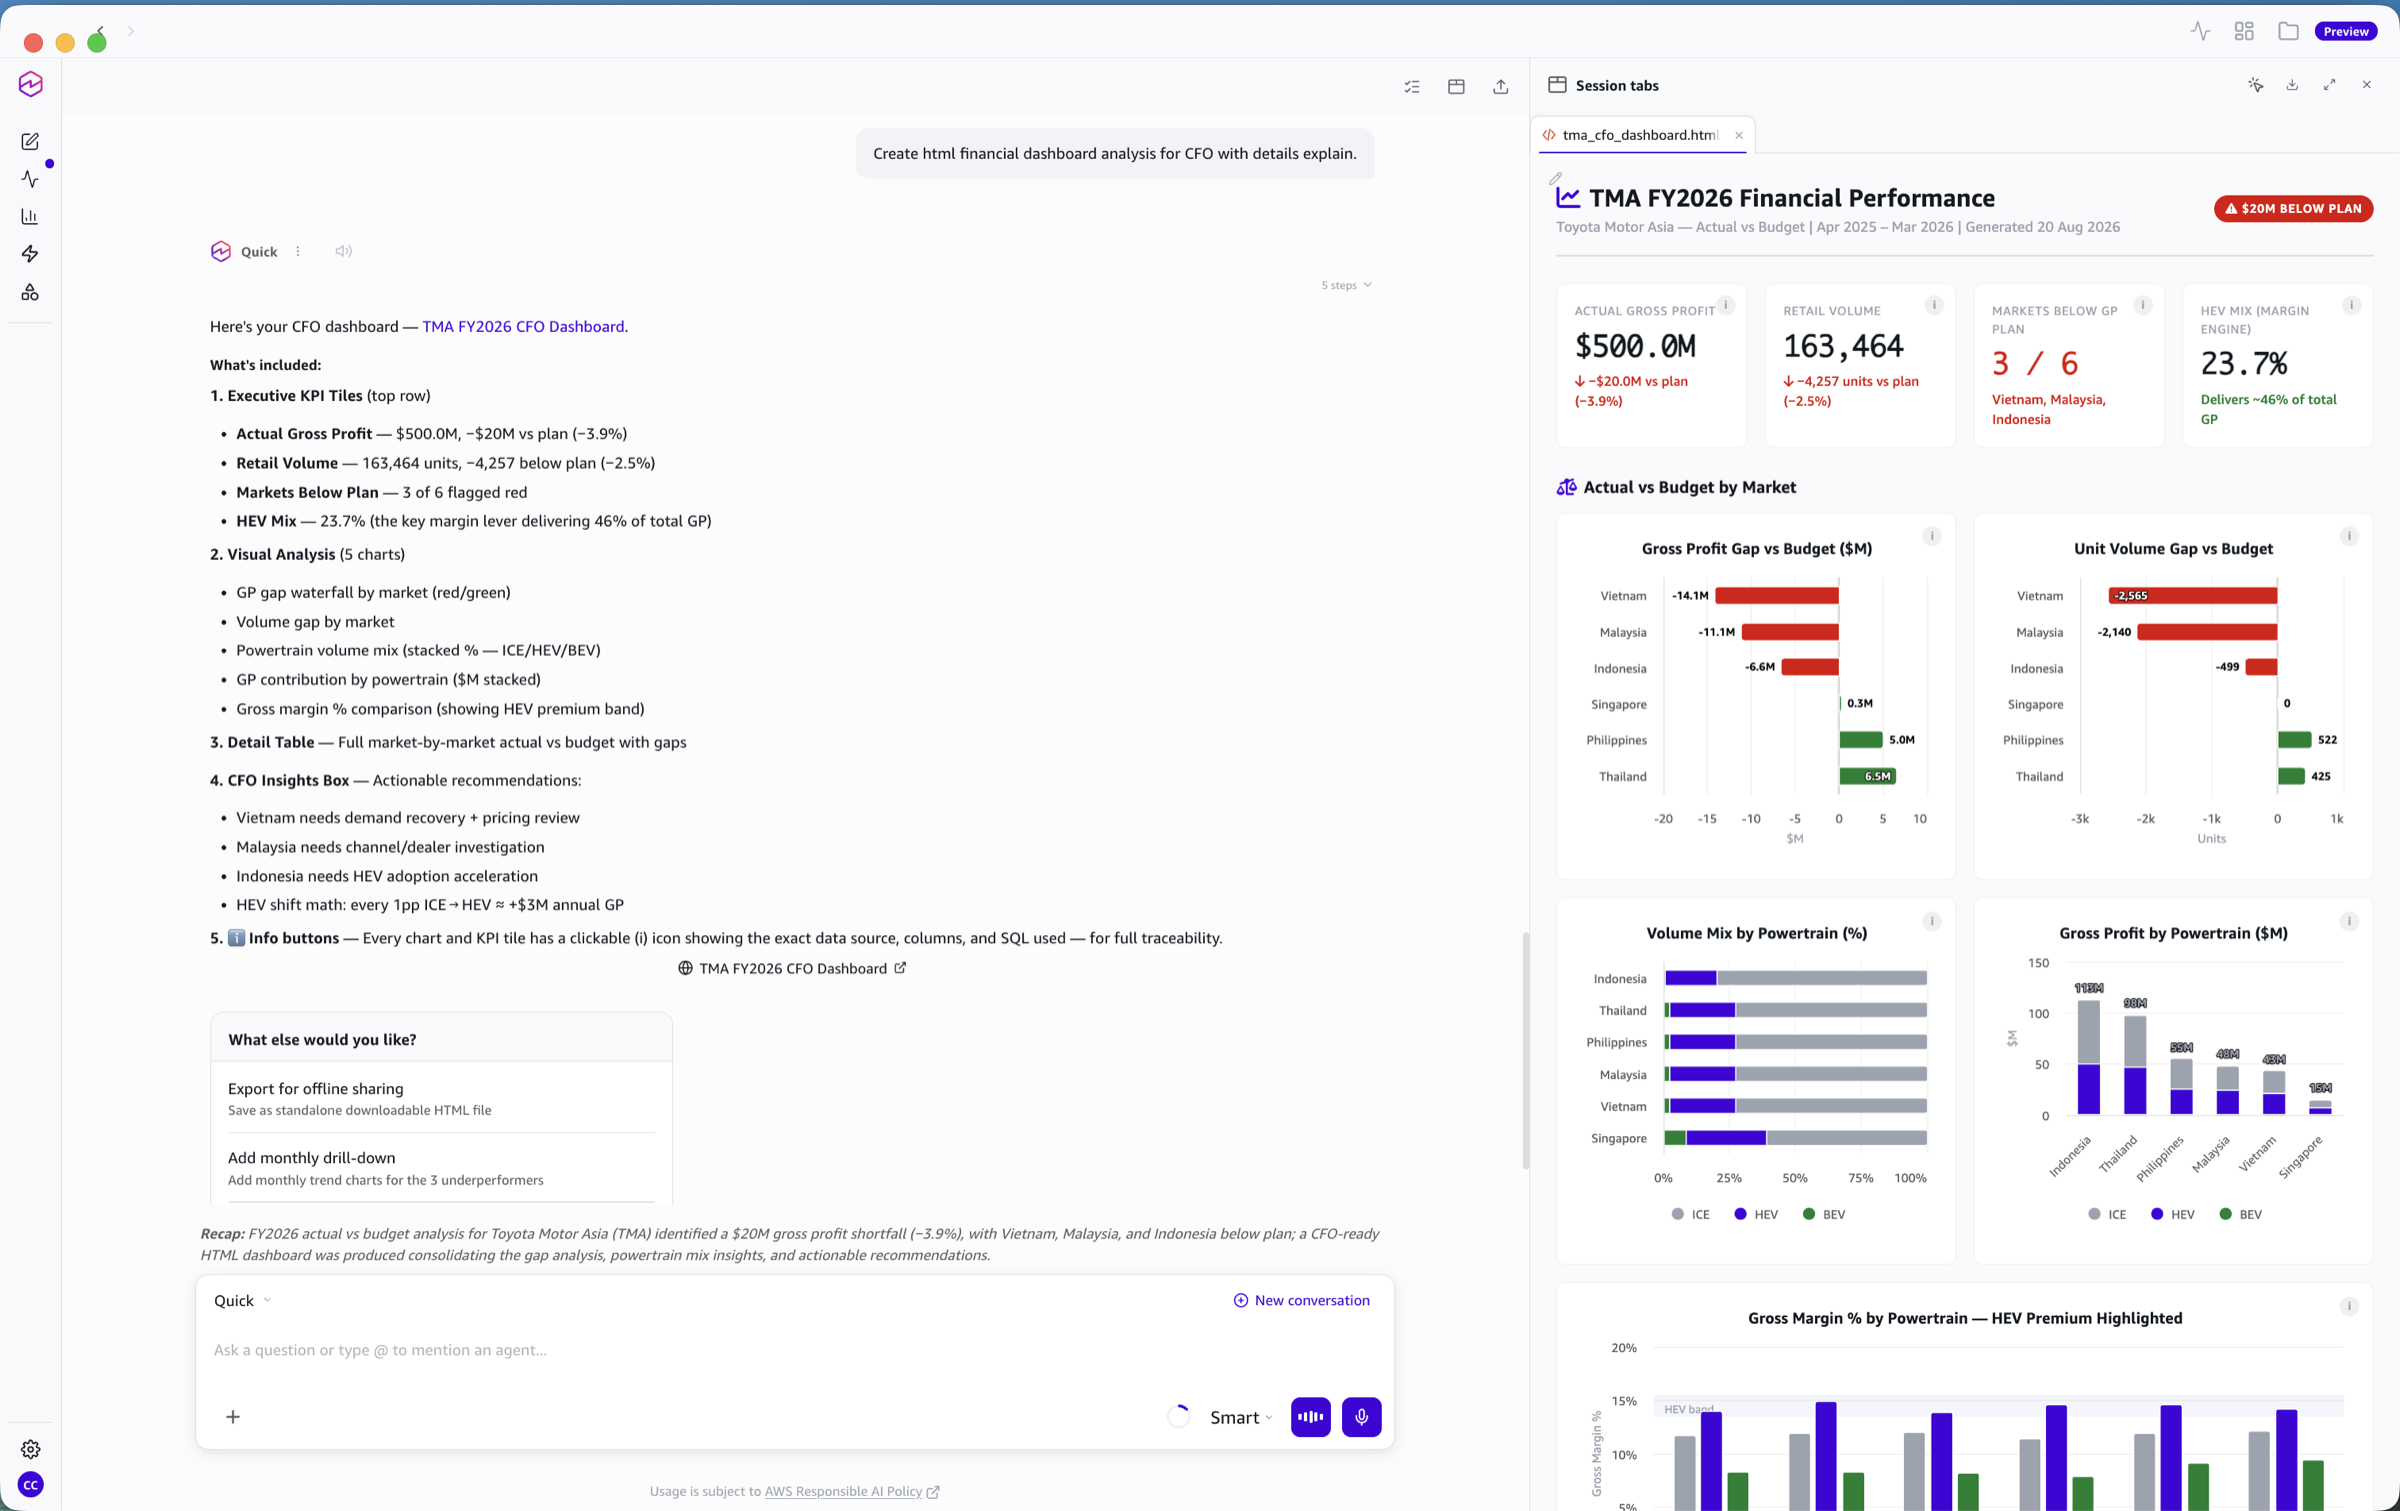Toggle BEV legend in Volume Mix chart
This screenshot has height=1511, width=2400.
1824,1214
